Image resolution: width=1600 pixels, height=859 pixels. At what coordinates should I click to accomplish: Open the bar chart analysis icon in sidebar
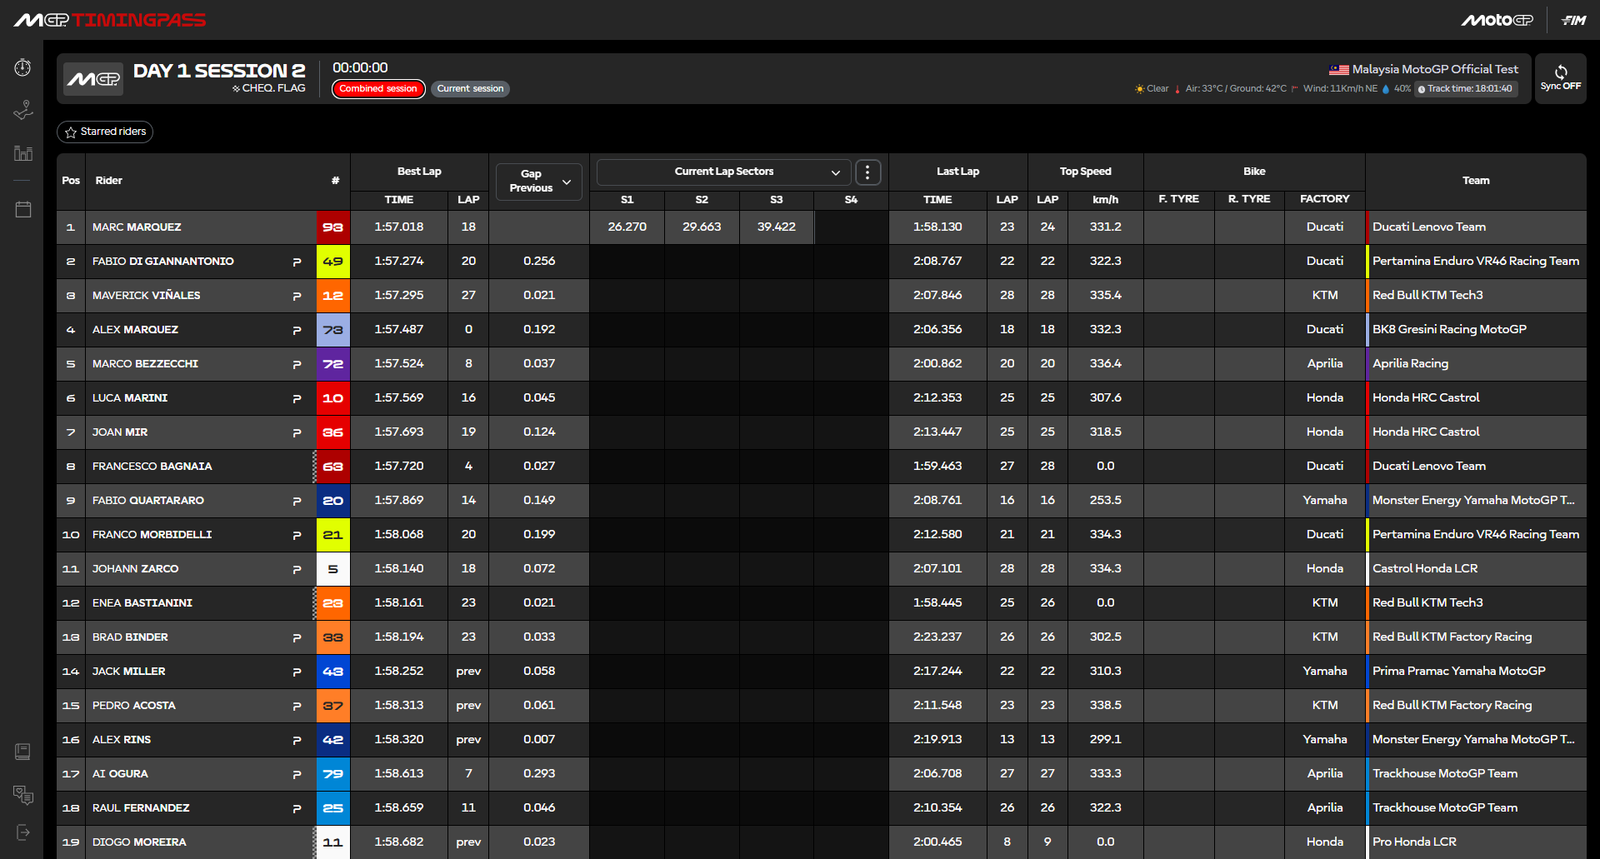coord(23,153)
